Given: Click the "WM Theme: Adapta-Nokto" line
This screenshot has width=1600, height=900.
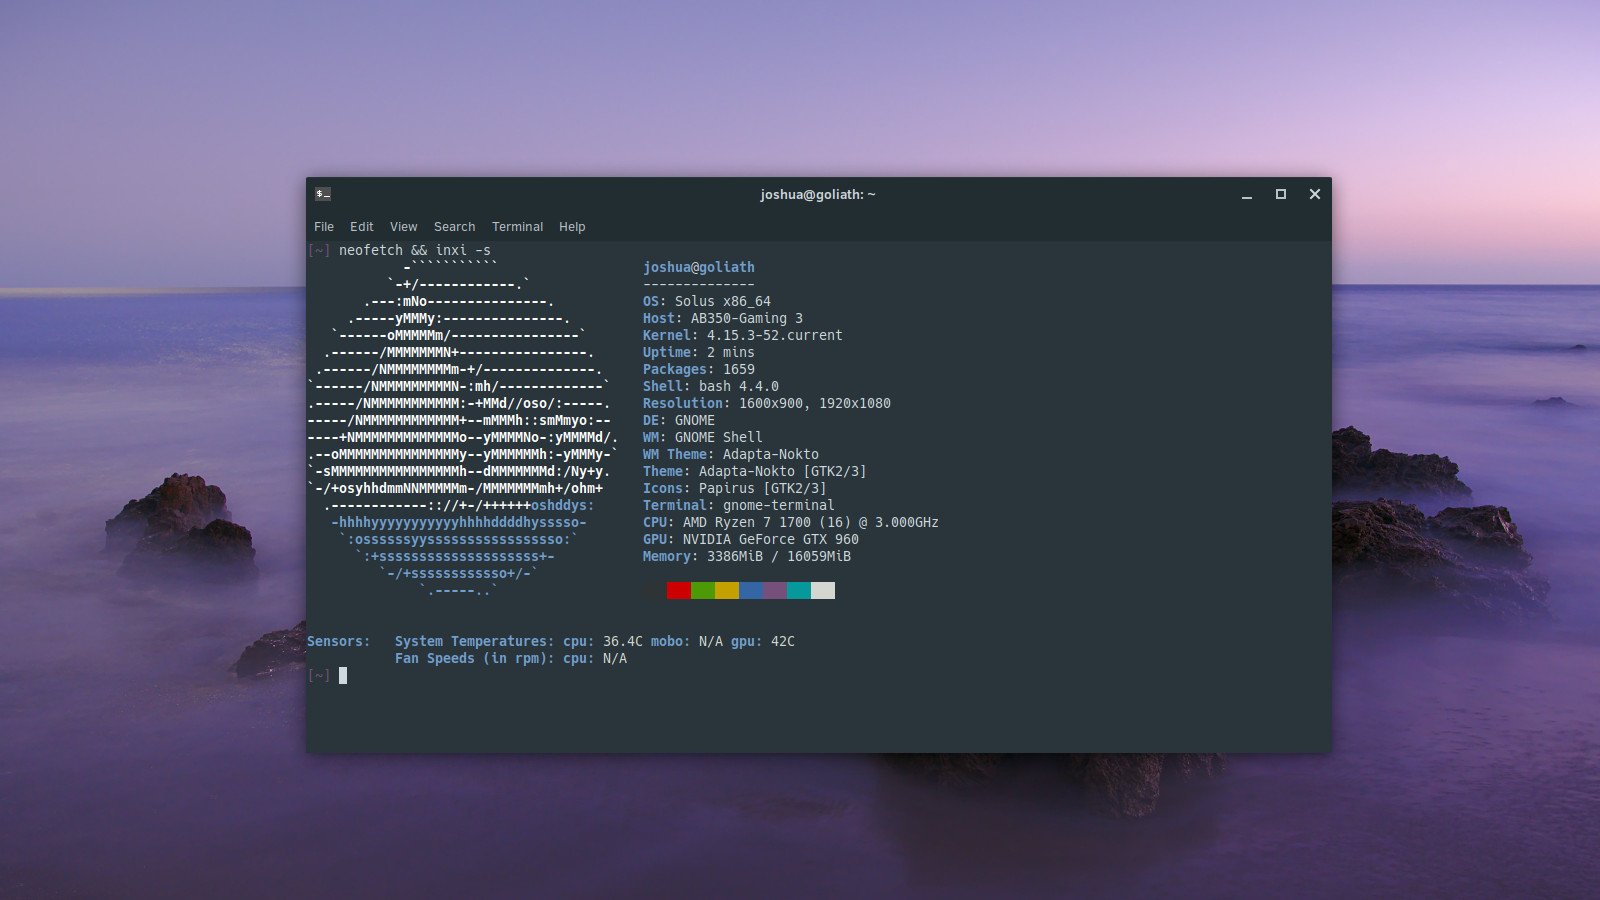Looking at the screenshot, I should click(x=731, y=454).
